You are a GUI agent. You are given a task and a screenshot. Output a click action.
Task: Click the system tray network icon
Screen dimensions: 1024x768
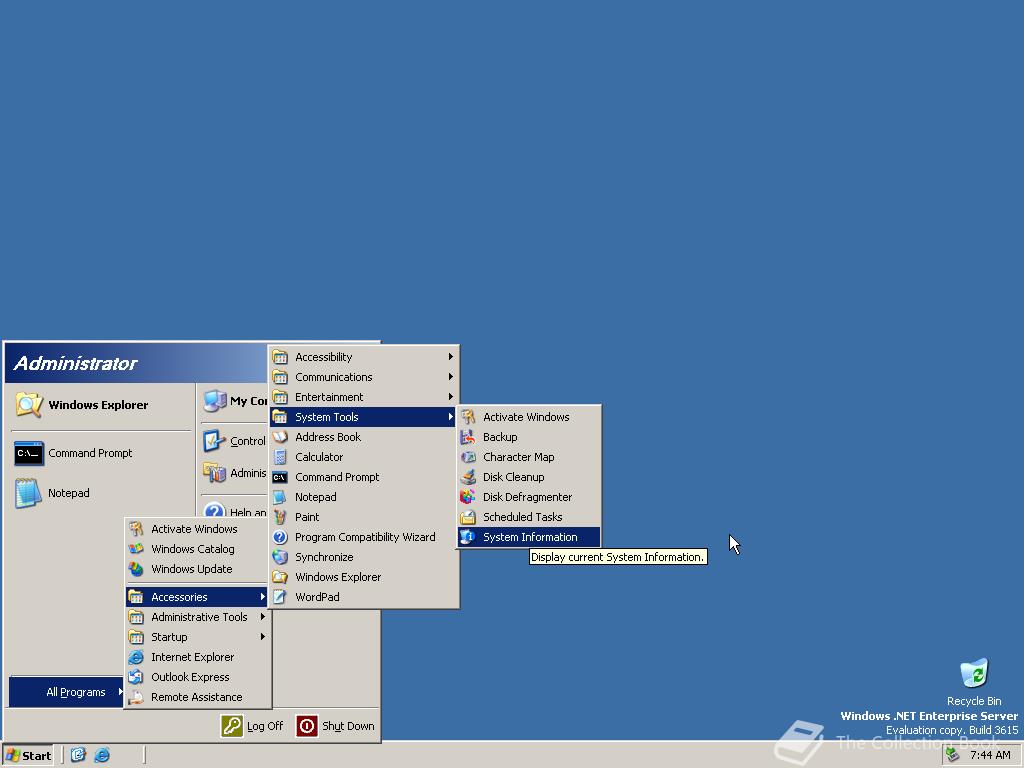(953, 755)
